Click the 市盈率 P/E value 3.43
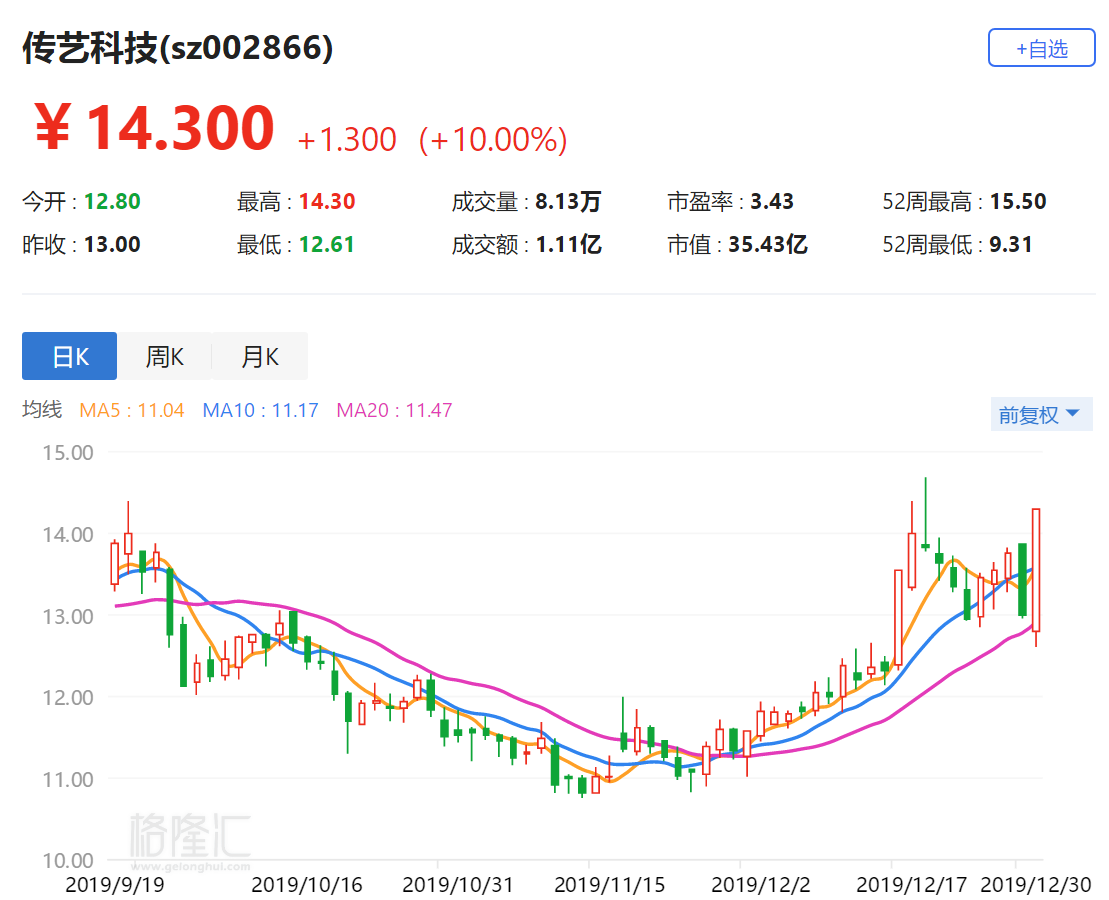Viewport: 1109px width, 900px height. [772, 202]
